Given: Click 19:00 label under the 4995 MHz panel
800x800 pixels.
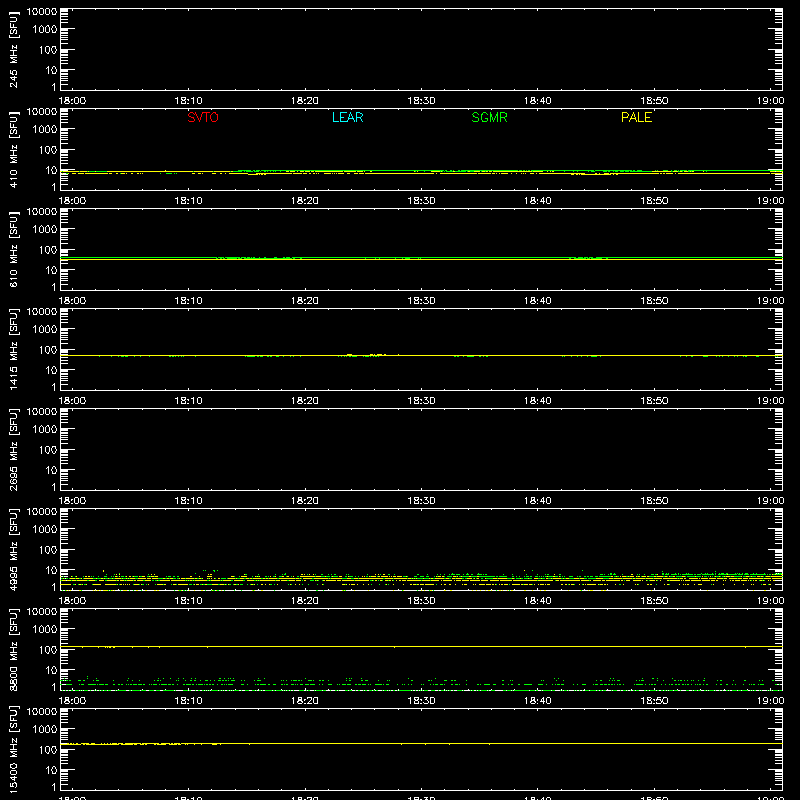Looking at the screenshot, I should tap(770, 601).
